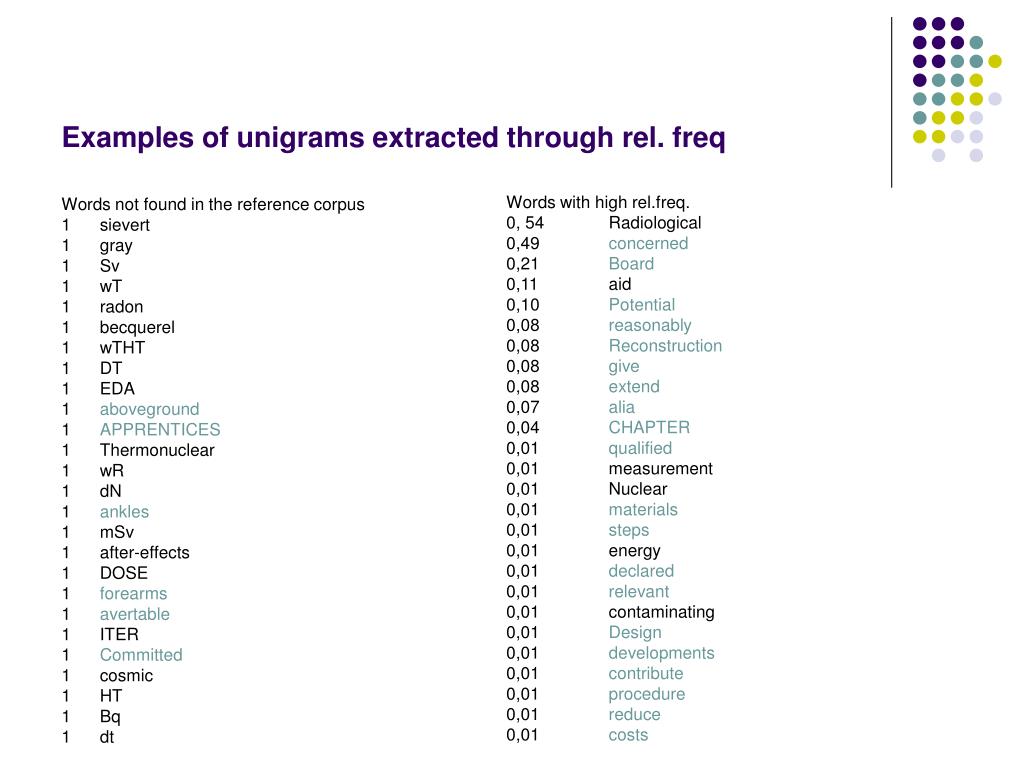
Task: Select the word 'Thermonuclear'
Action: tap(157, 451)
